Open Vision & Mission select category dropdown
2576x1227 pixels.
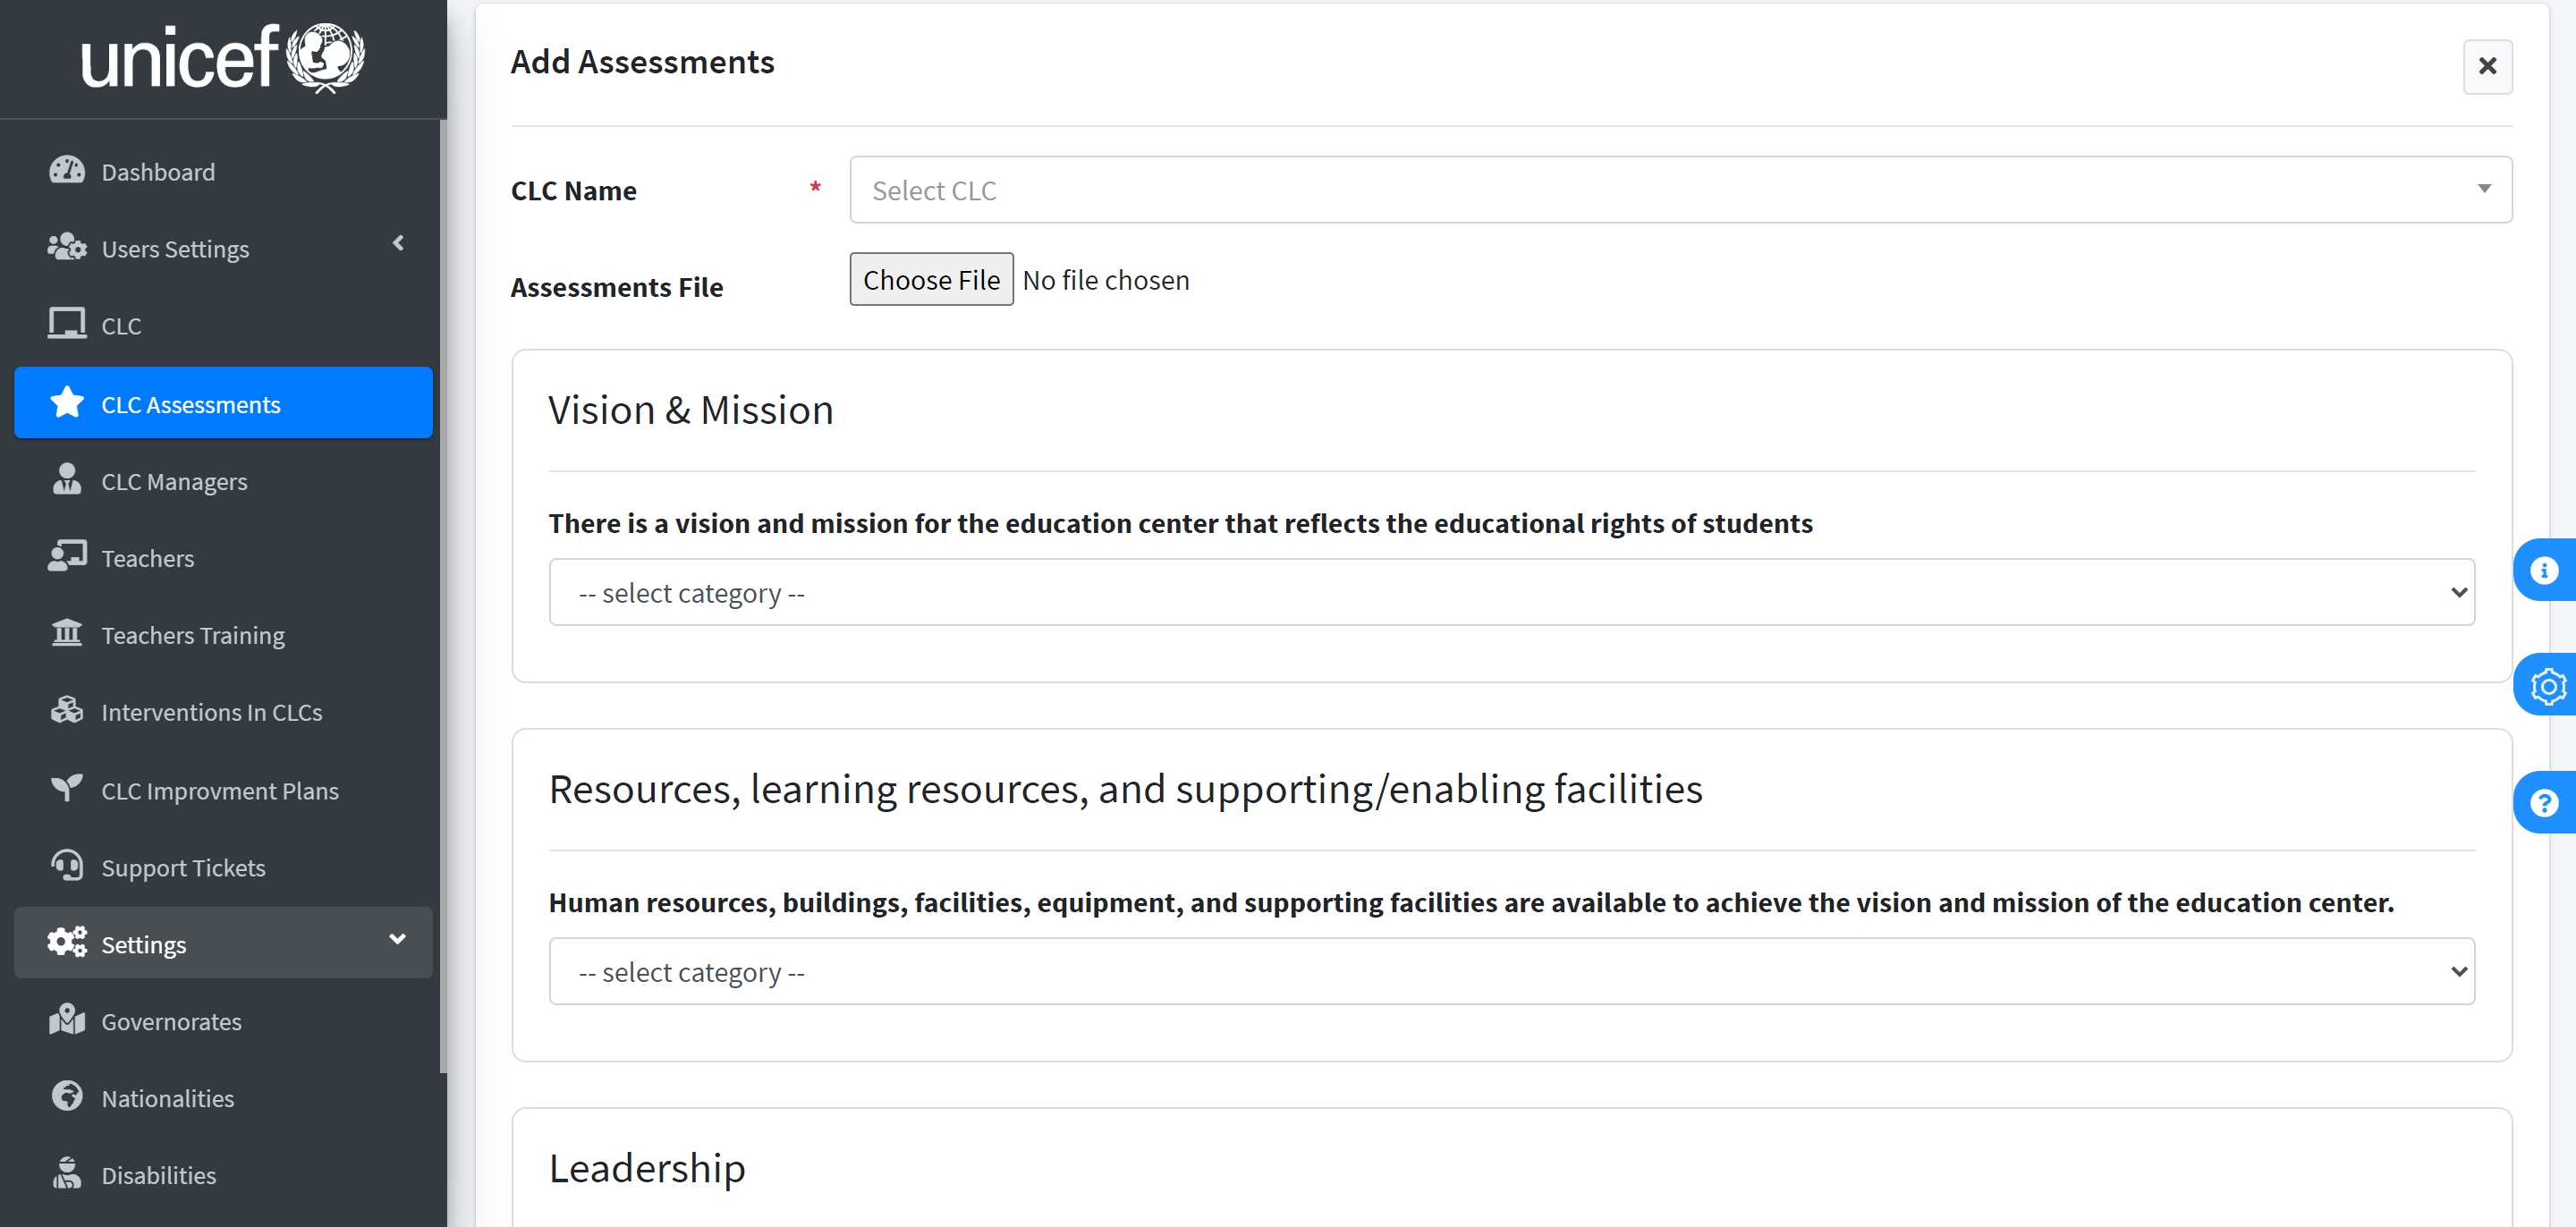[x=1512, y=592]
